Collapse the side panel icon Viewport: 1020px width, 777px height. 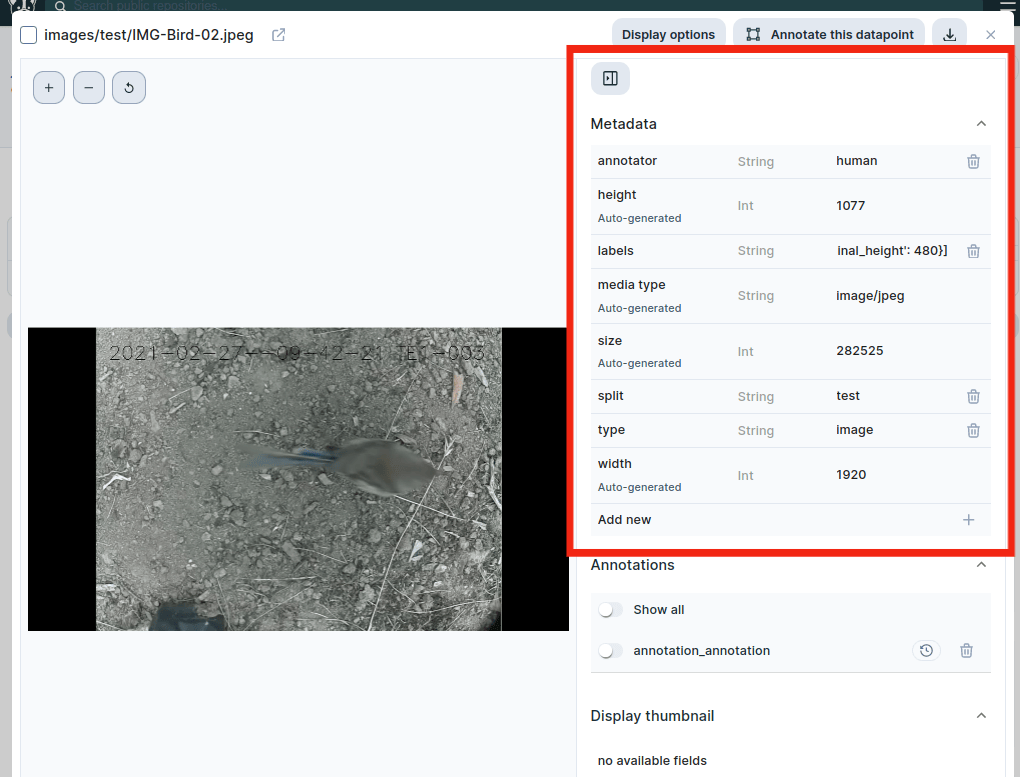[610, 78]
